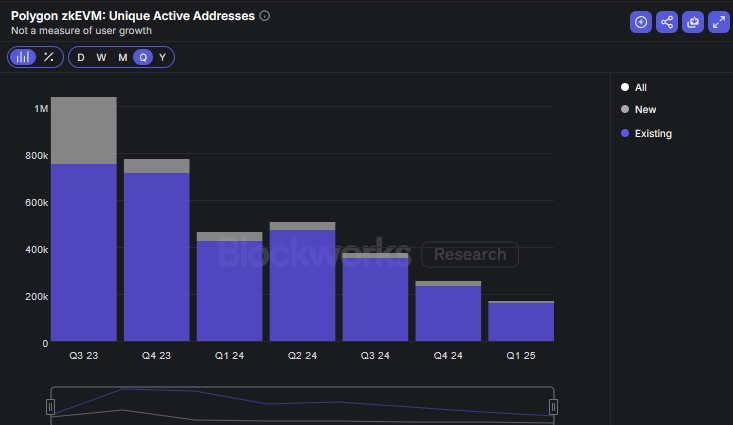Click subtitle 'Not a measure of user growth'
This screenshot has width=733, height=425.
[x=81, y=31]
